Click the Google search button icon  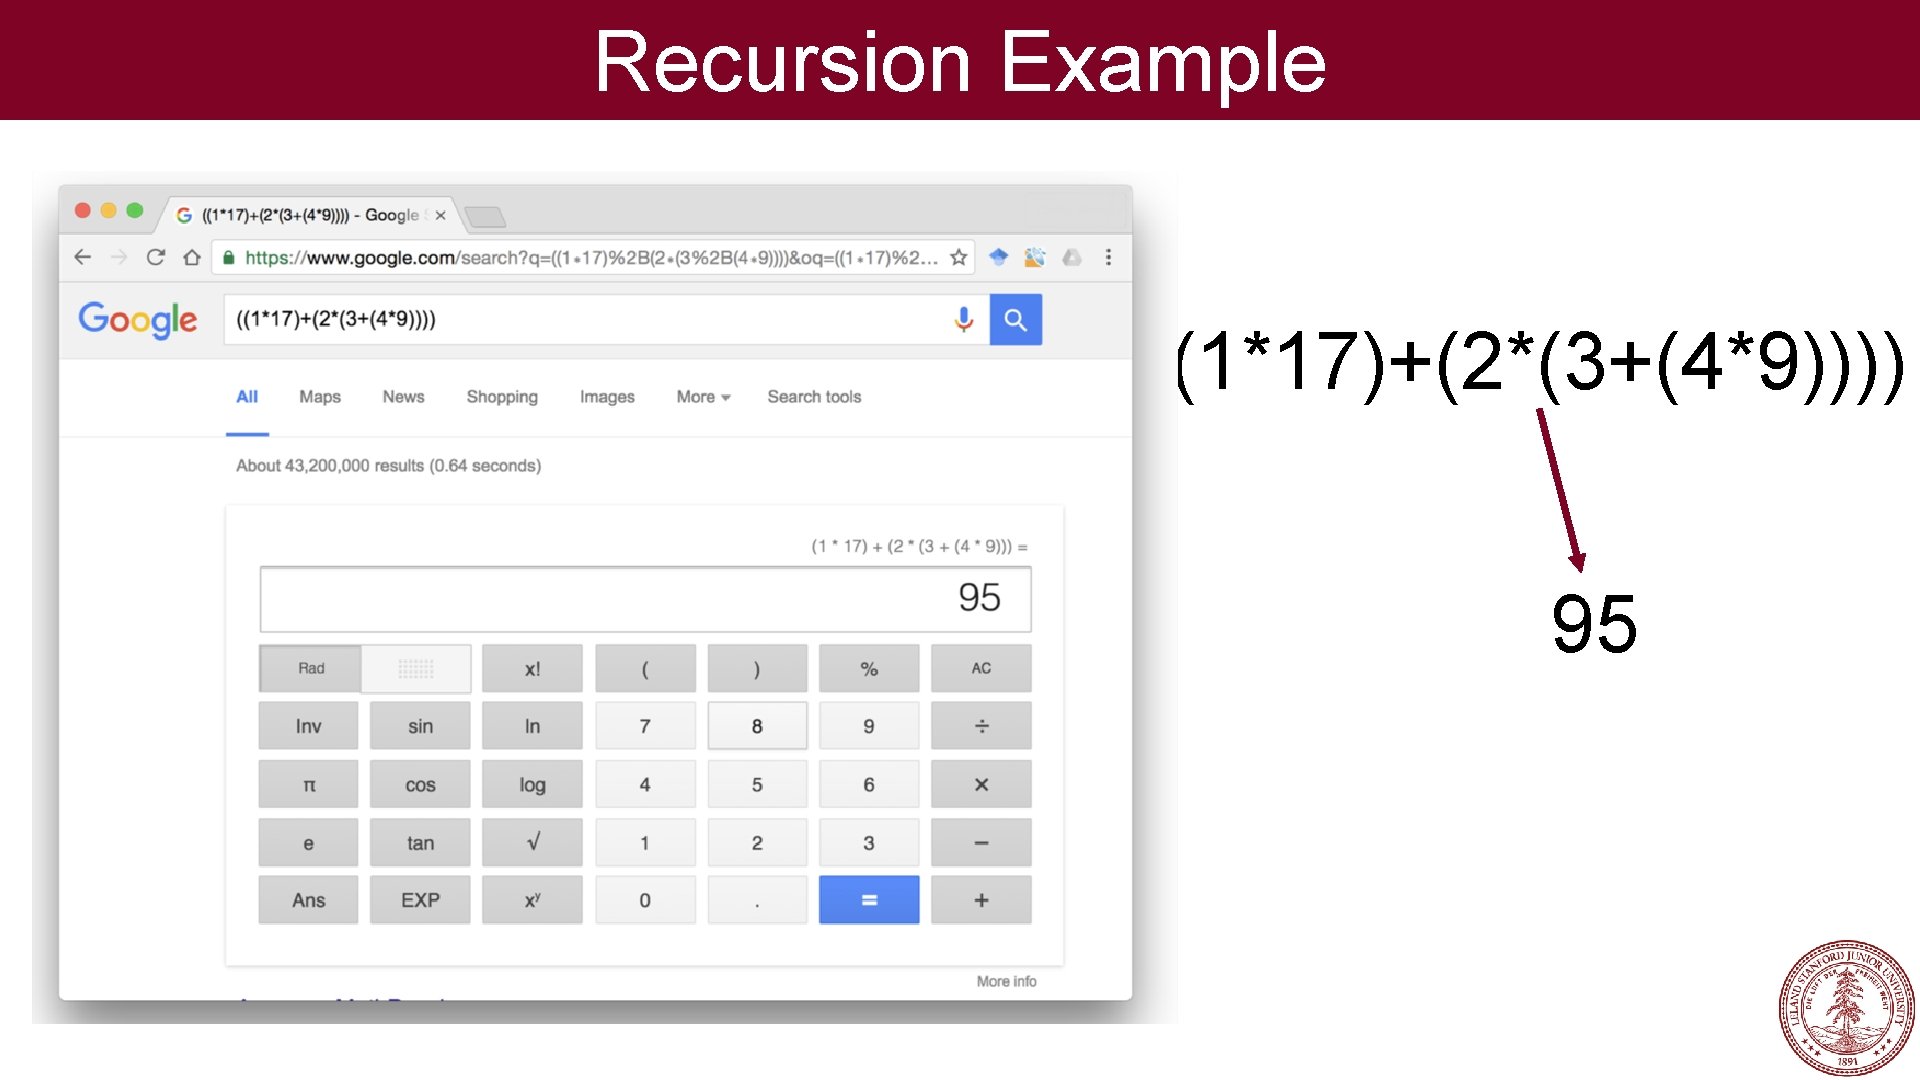click(1015, 319)
